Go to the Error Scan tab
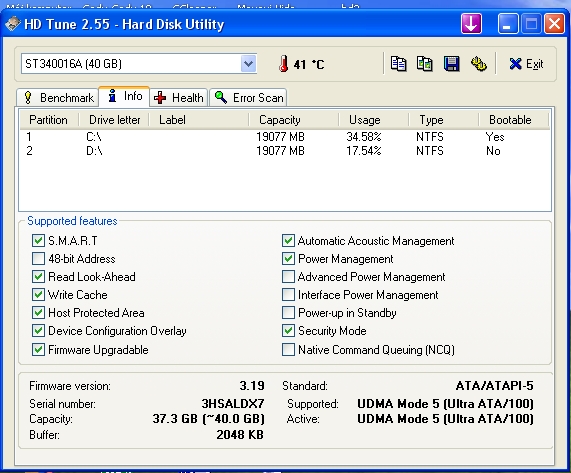571x473 pixels. point(248,98)
